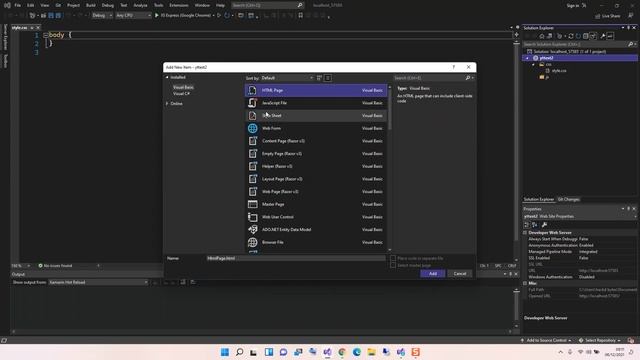This screenshot has width=640, height=360.
Task: Click the Add button
Action: pyautogui.click(x=433, y=273)
